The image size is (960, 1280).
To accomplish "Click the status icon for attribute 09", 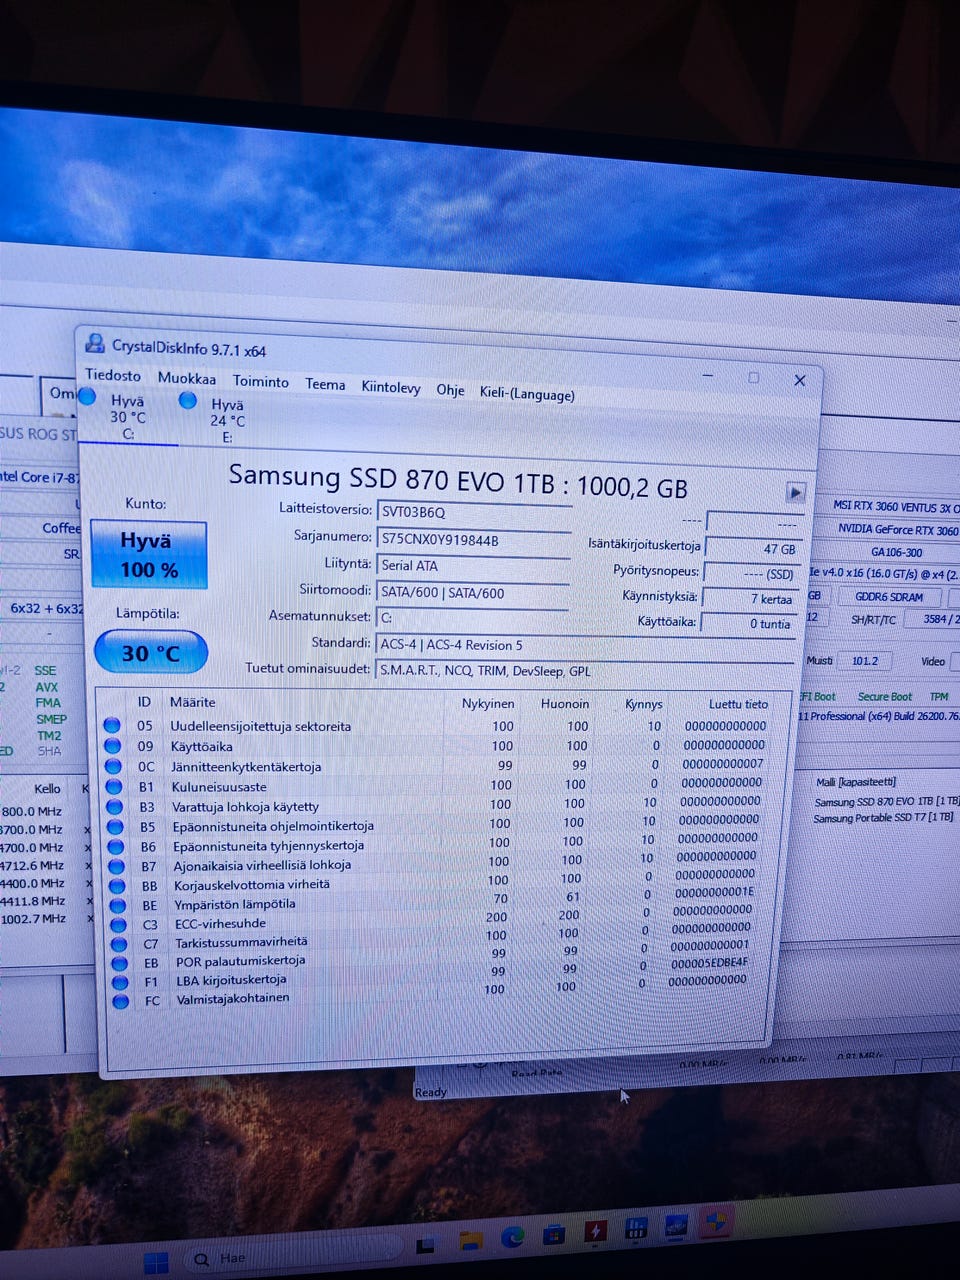I will pos(113,745).
